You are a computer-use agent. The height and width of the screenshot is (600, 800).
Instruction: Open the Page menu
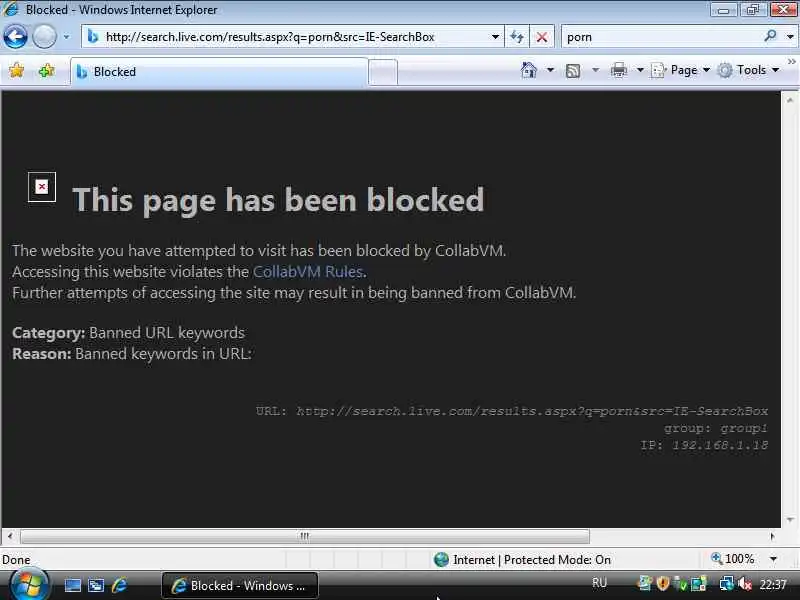pyautogui.click(x=681, y=70)
